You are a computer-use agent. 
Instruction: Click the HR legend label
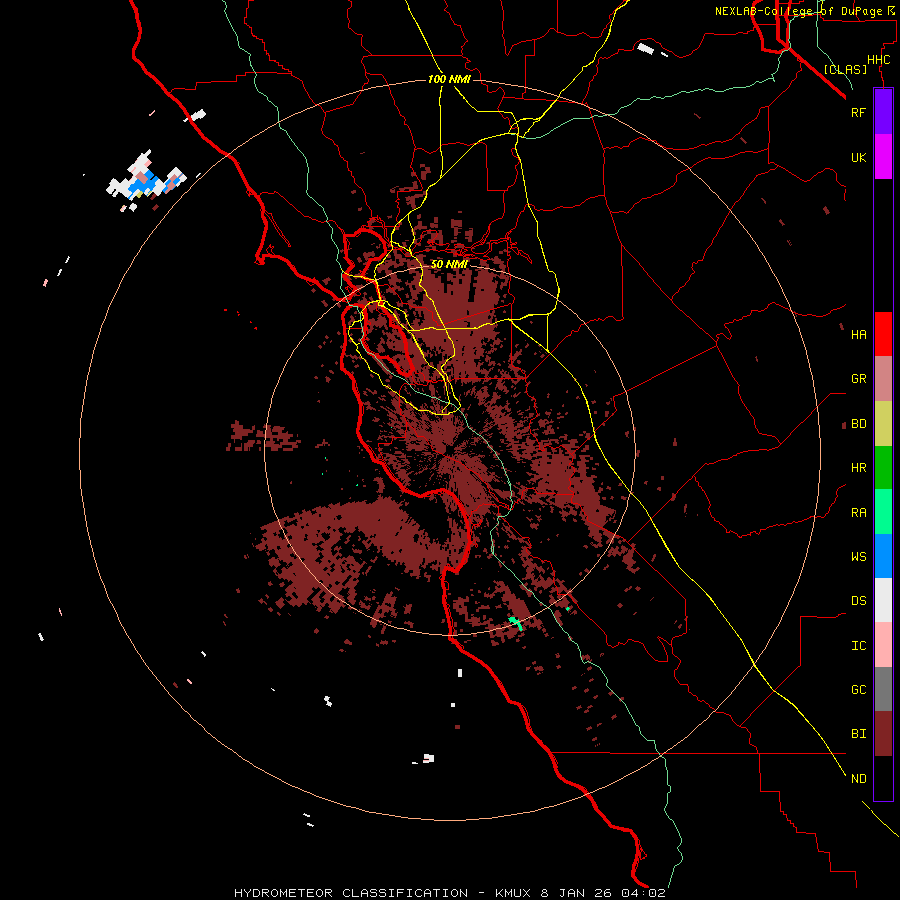pos(858,468)
